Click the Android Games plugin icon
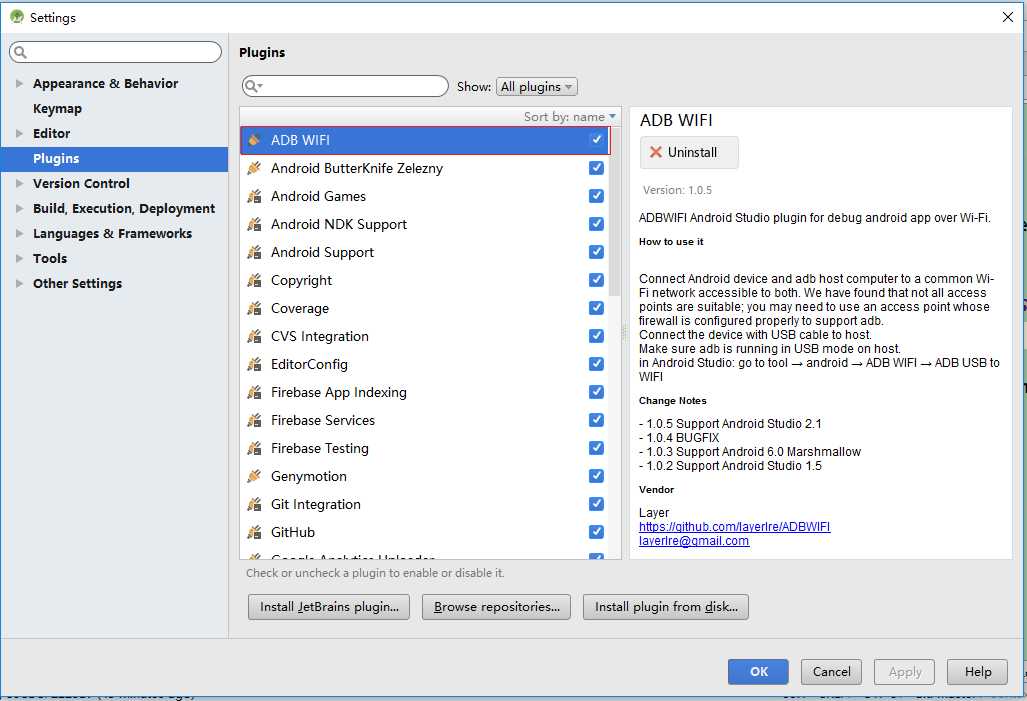This screenshot has height=701, width=1027. [x=254, y=196]
